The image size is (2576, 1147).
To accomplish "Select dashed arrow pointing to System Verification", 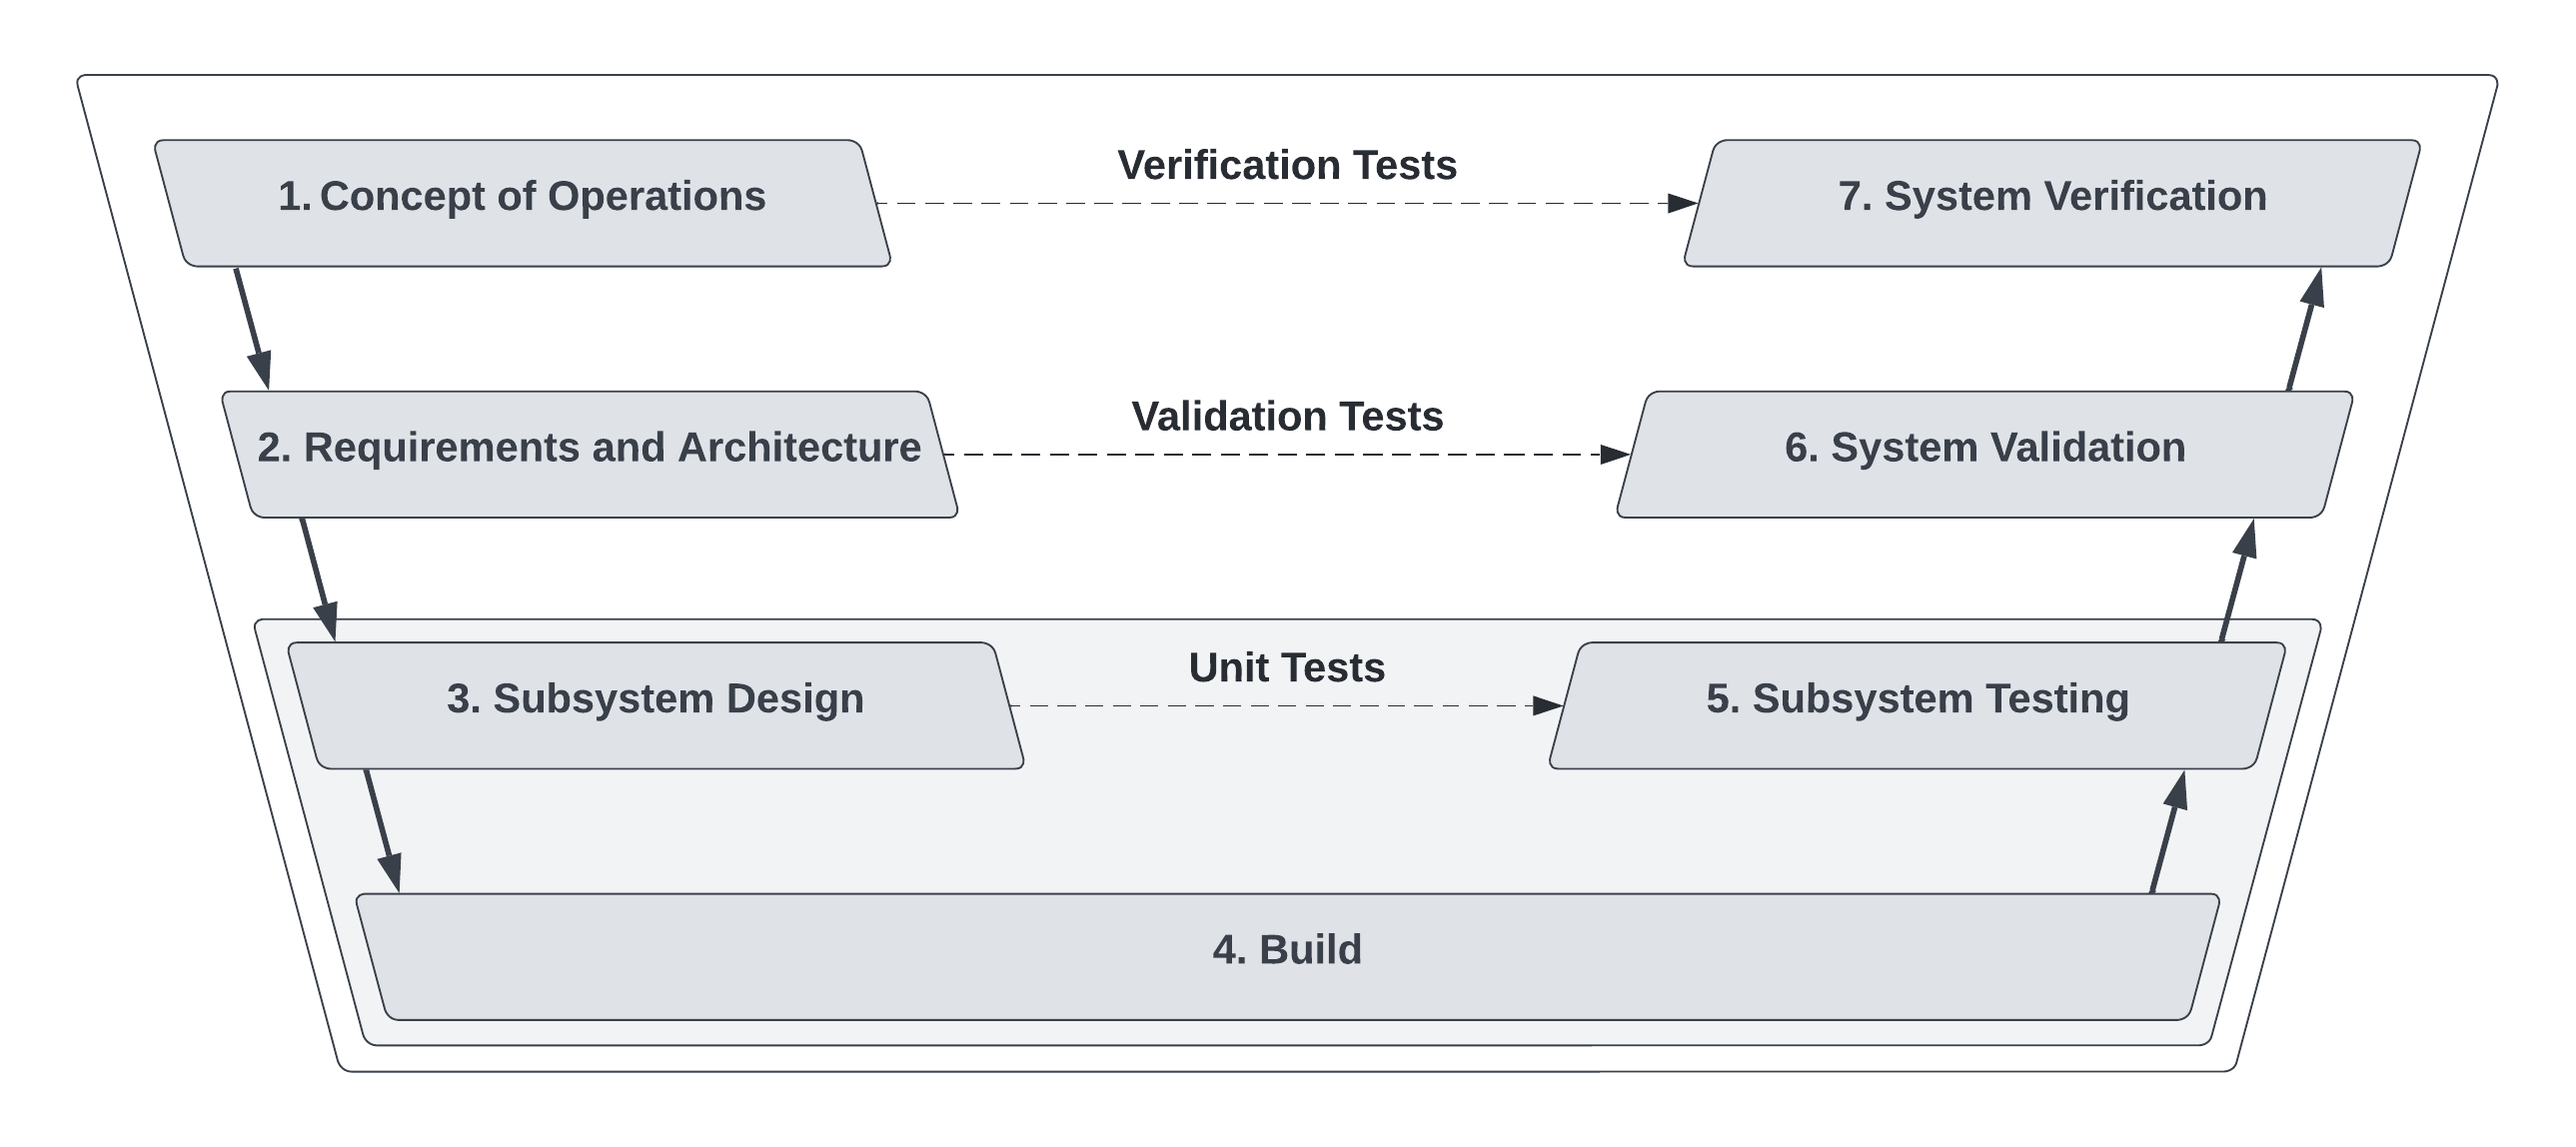I will [x=1287, y=203].
